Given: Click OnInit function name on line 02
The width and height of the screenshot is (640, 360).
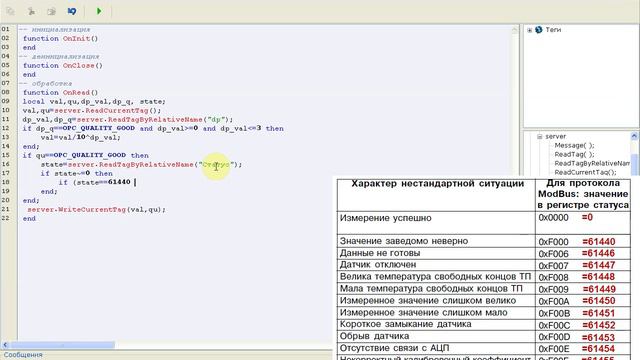Looking at the screenshot, I should (x=76, y=38).
